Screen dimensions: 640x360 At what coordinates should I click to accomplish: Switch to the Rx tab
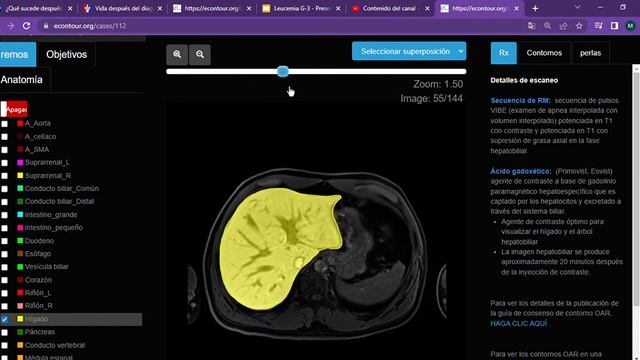point(504,53)
